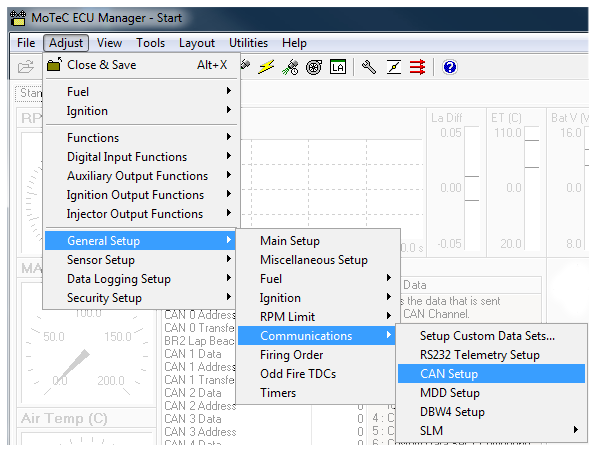
Task: Select RS232 Telemetry Setup
Action: pos(491,355)
